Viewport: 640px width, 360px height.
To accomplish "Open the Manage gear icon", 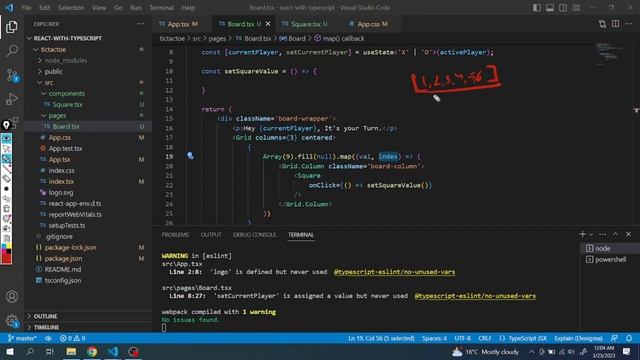I will (x=12, y=321).
